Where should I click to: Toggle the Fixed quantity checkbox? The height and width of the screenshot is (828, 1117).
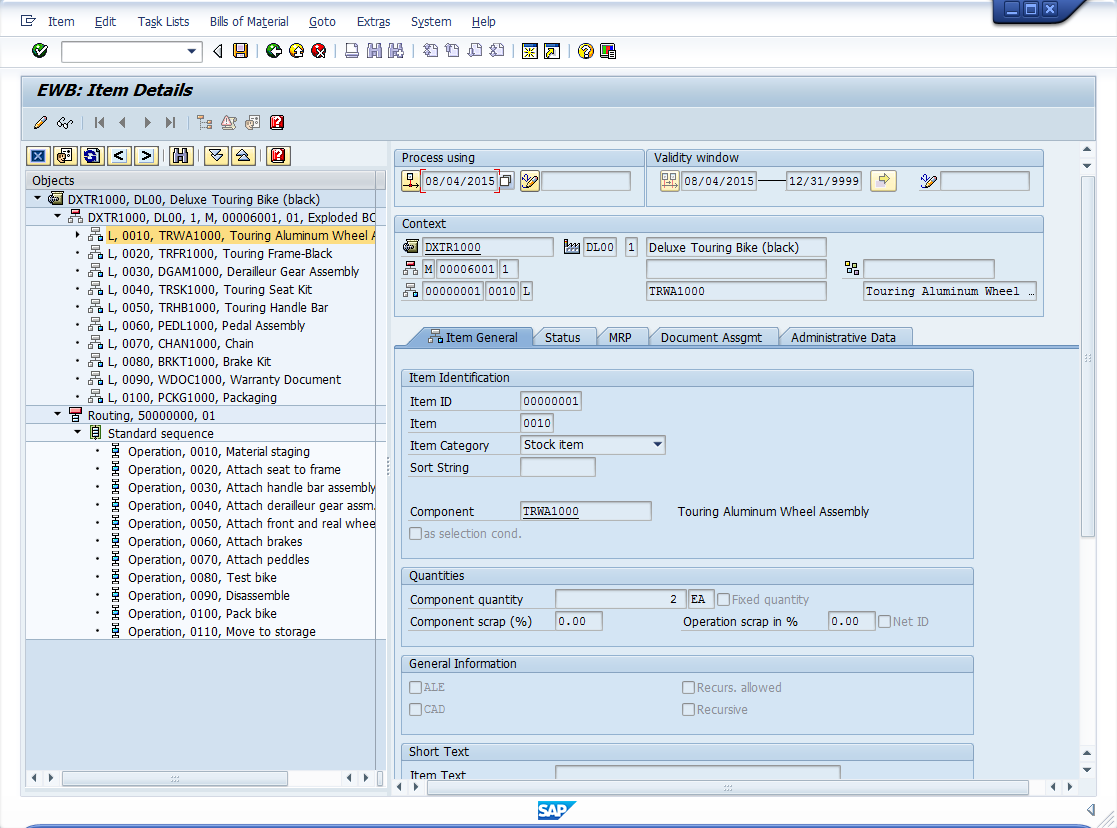[724, 600]
